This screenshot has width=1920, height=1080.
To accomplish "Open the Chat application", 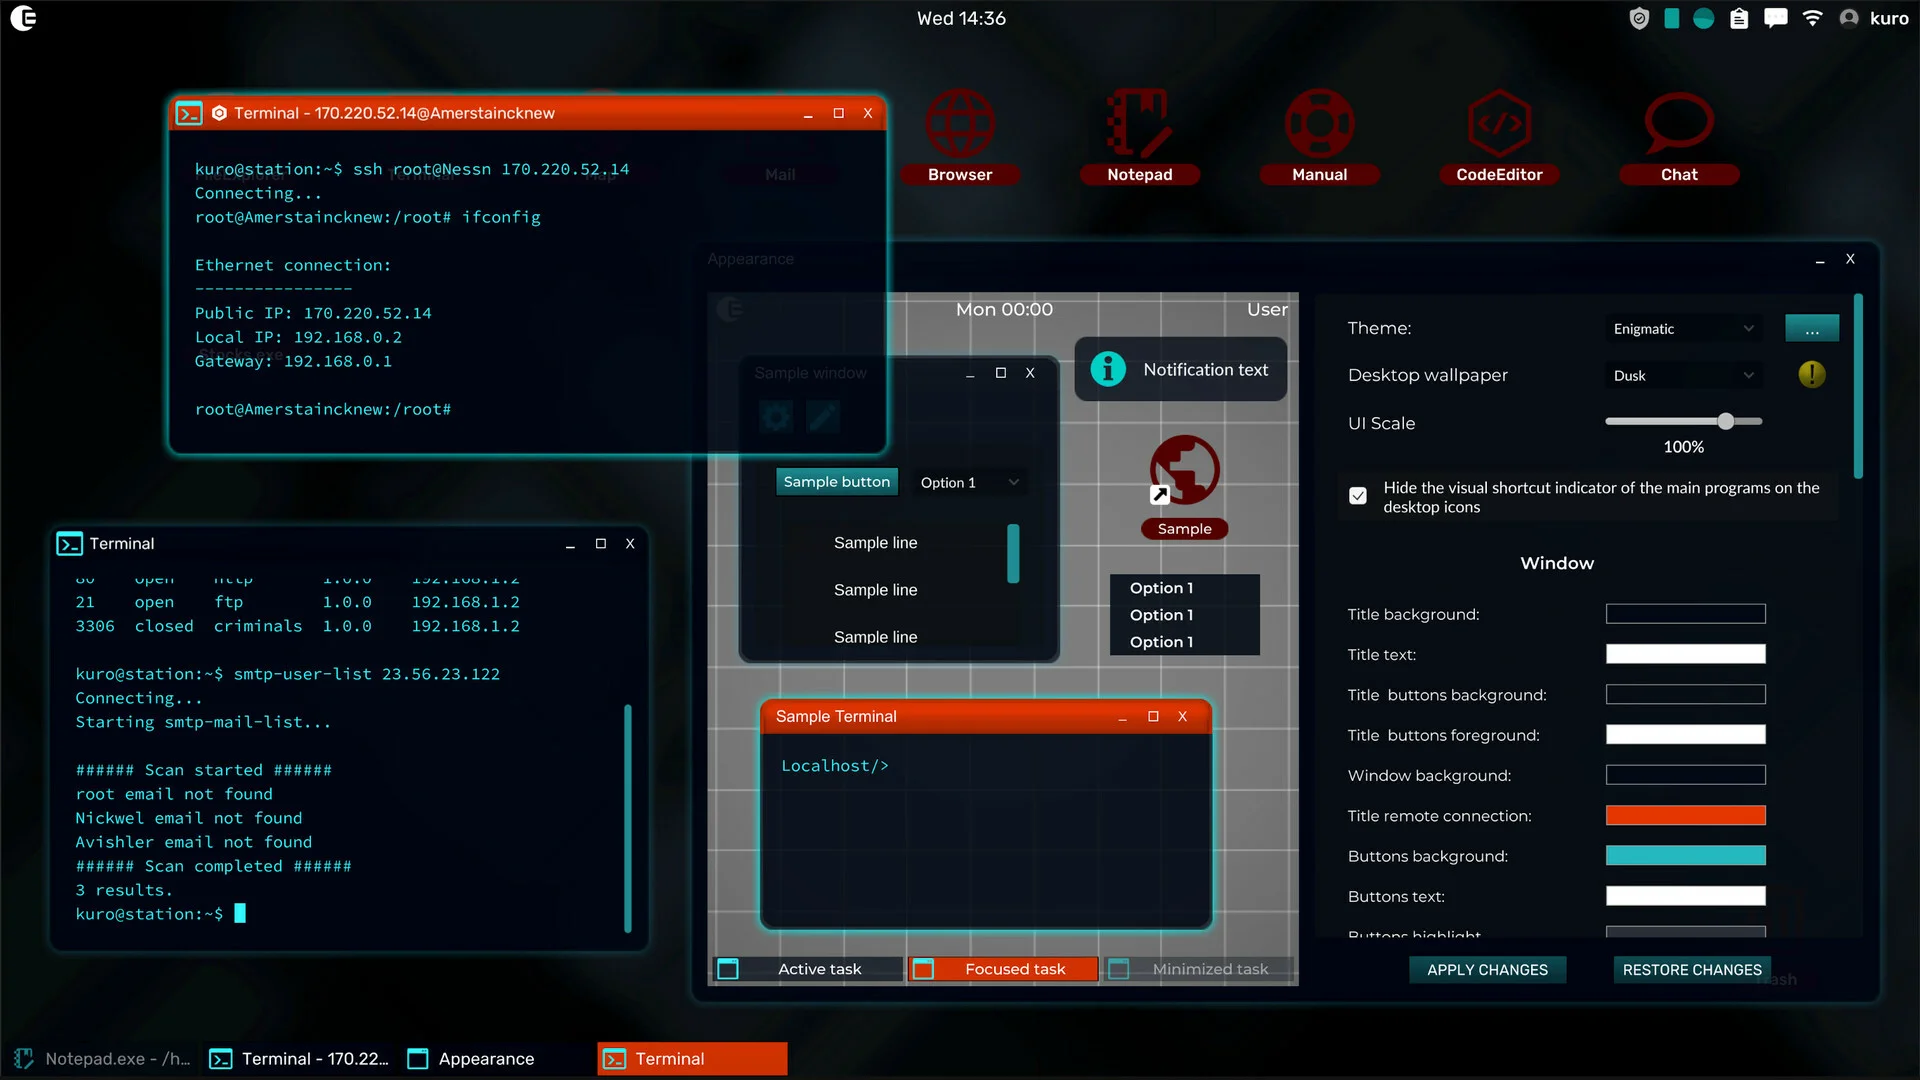I will [1678, 127].
